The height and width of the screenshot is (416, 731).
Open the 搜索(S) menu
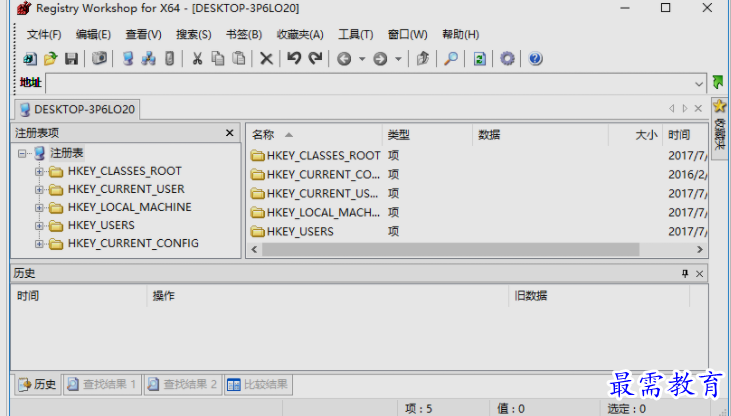tap(193, 35)
